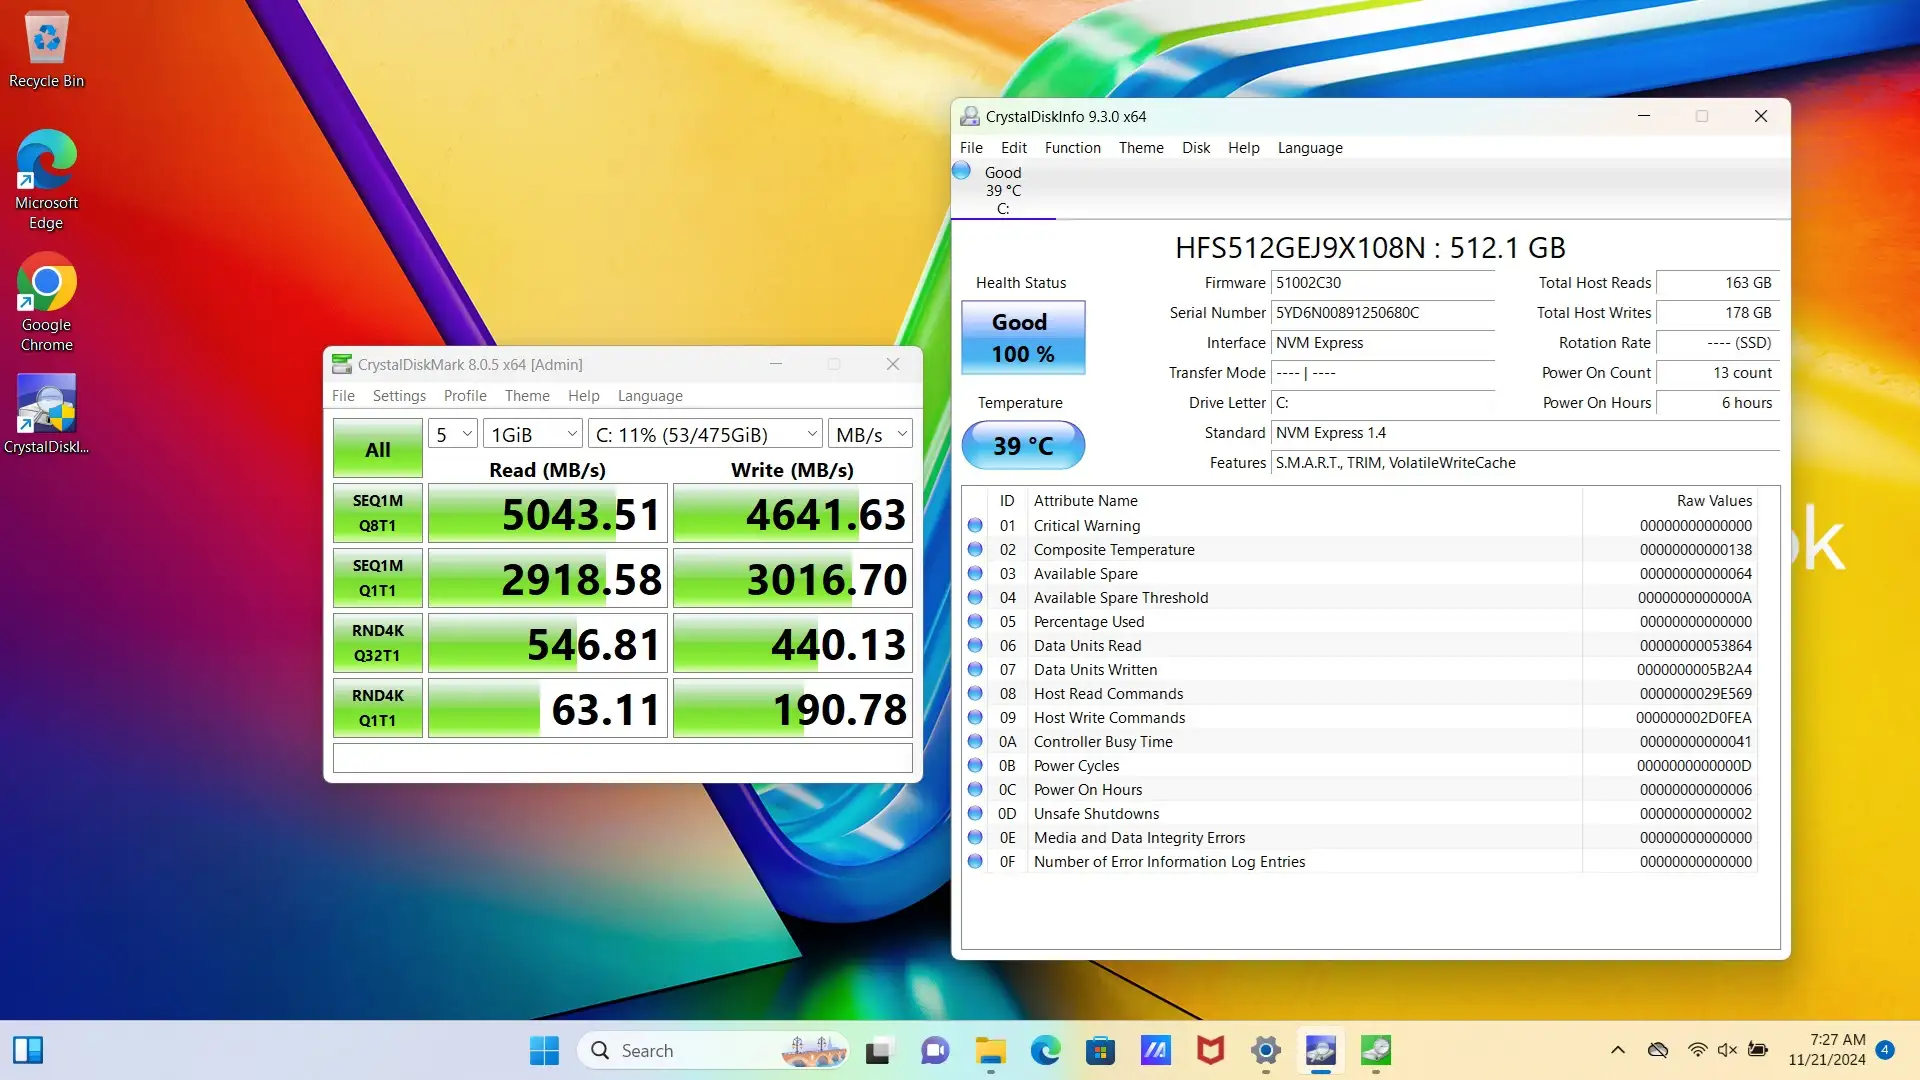Run the RND4K Q1T1 test
Viewport: 1920px width, 1080px height.
click(x=378, y=708)
